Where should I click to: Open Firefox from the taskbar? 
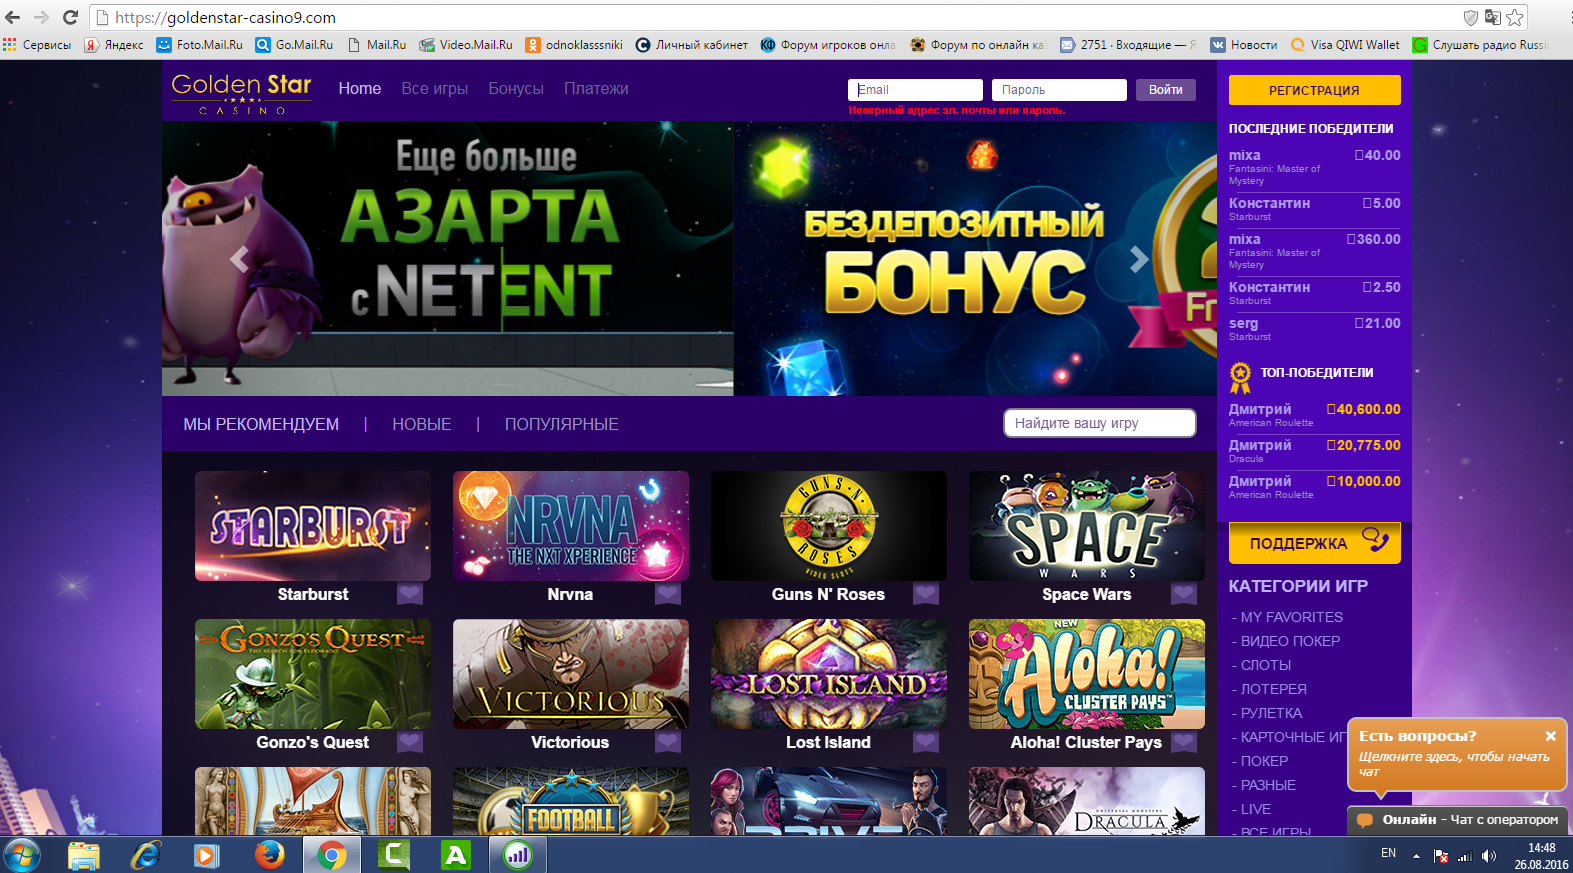pos(269,855)
